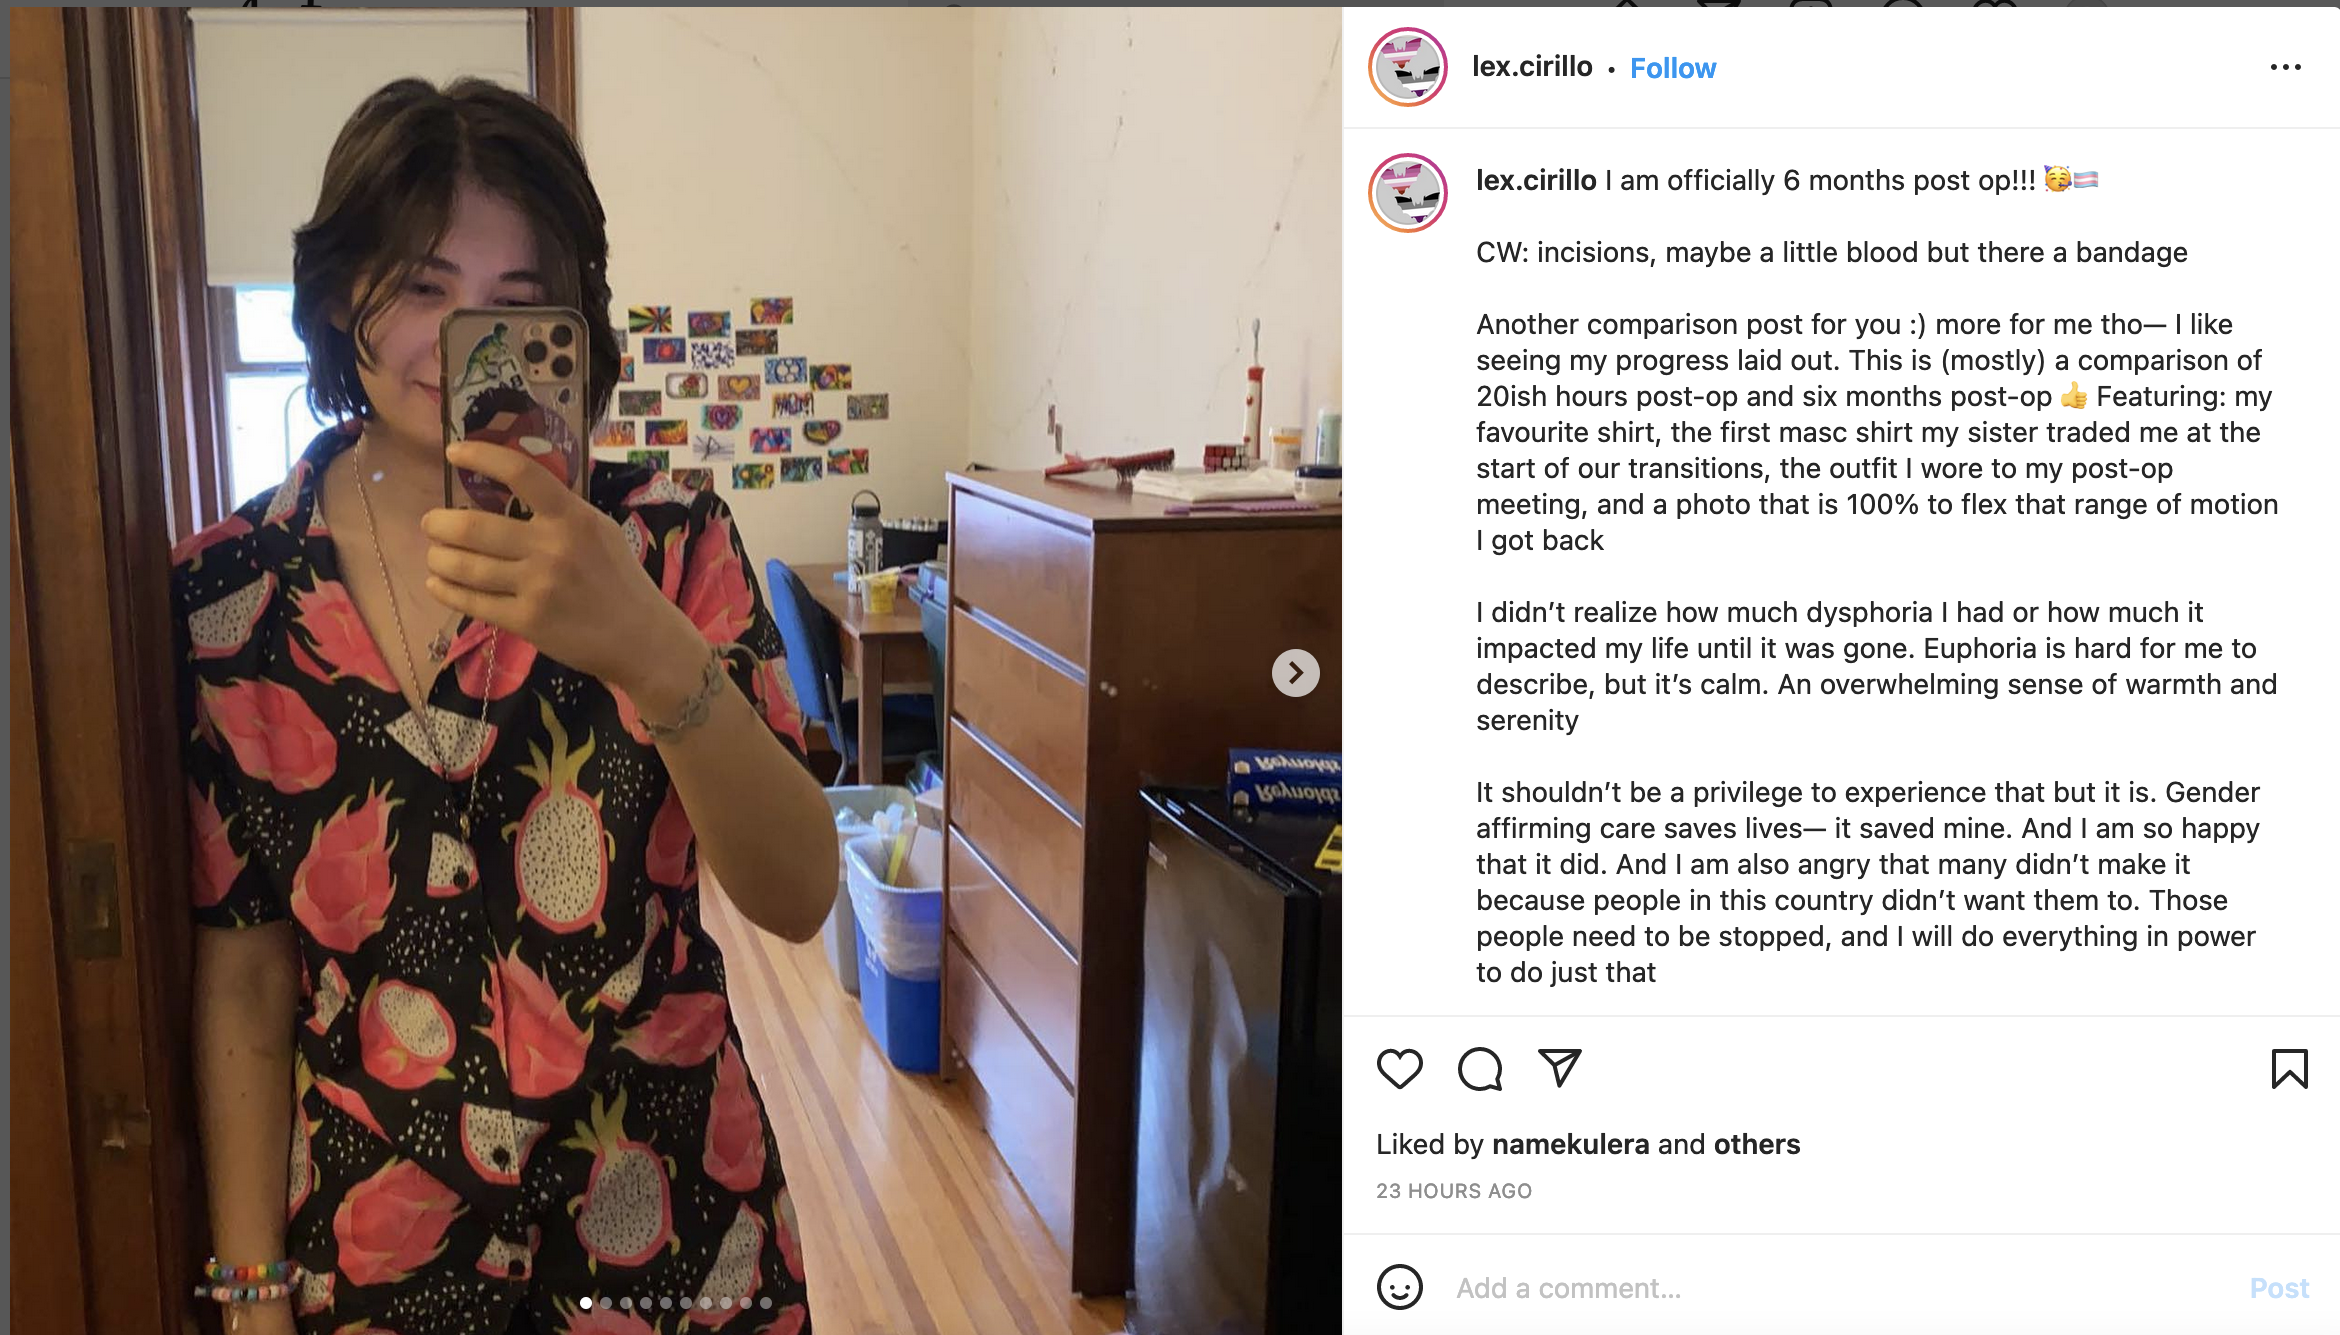Like the post with the heart icon

tap(1399, 1068)
